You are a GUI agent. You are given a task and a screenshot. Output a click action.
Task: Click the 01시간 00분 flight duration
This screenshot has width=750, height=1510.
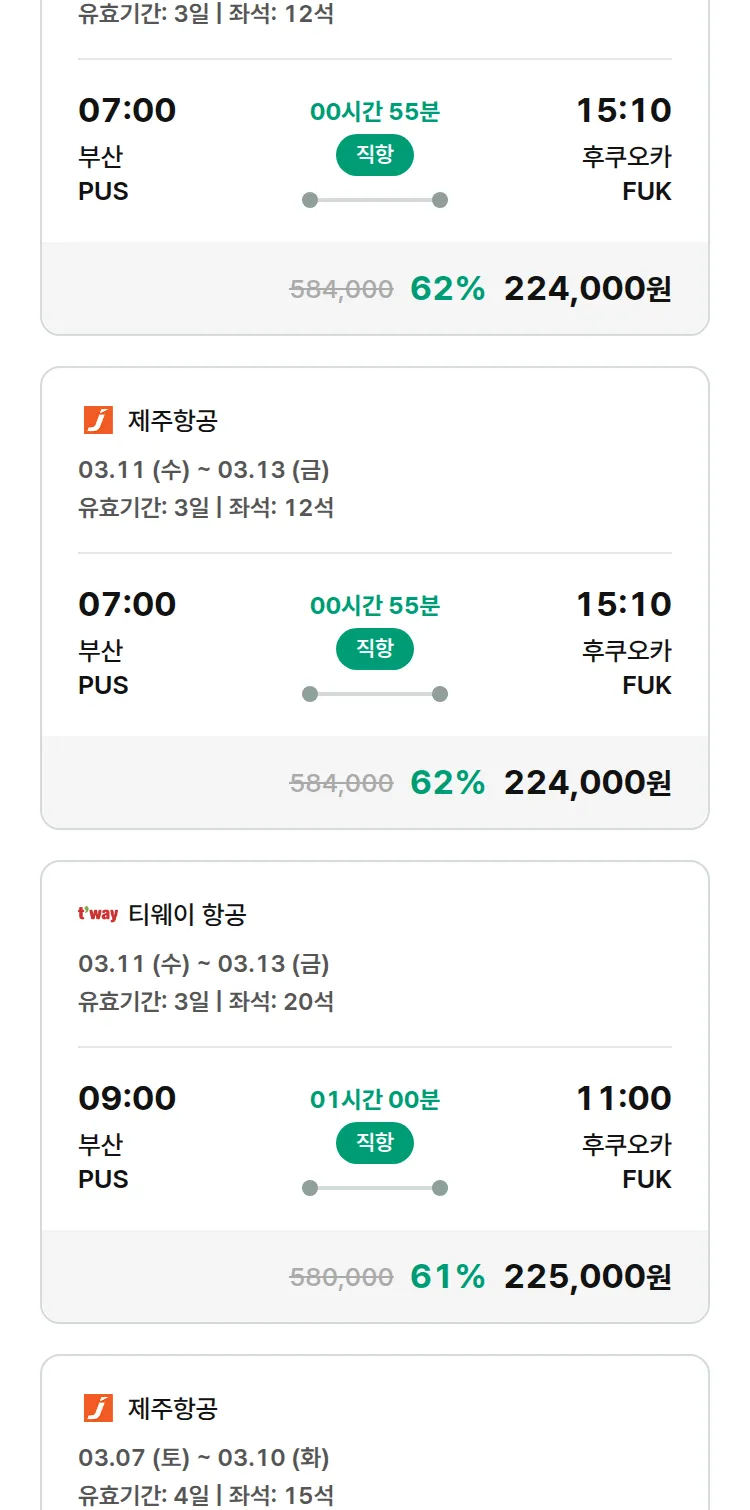coord(375,1100)
